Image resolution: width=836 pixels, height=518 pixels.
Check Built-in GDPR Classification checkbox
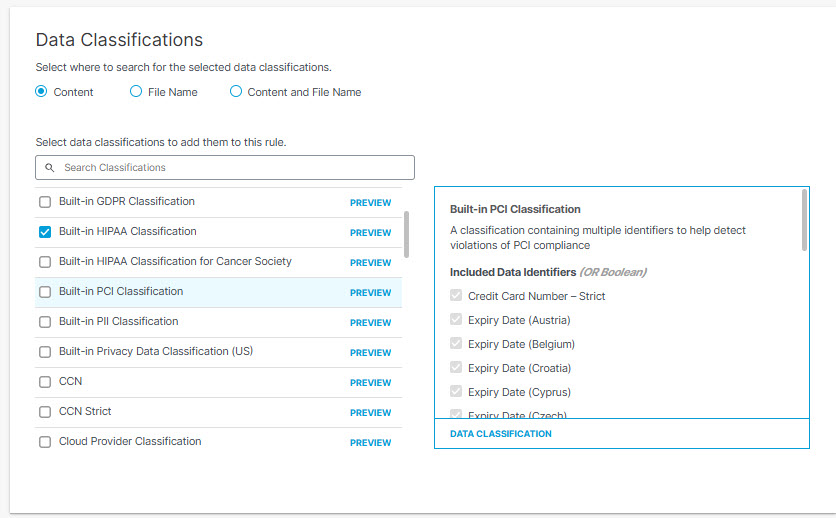click(x=45, y=202)
